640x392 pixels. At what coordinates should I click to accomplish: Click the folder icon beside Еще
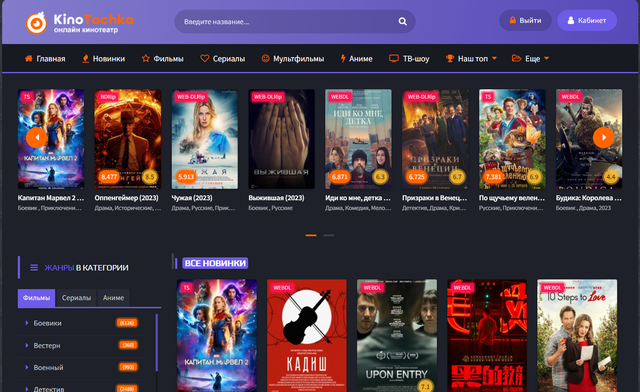[516, 58]
